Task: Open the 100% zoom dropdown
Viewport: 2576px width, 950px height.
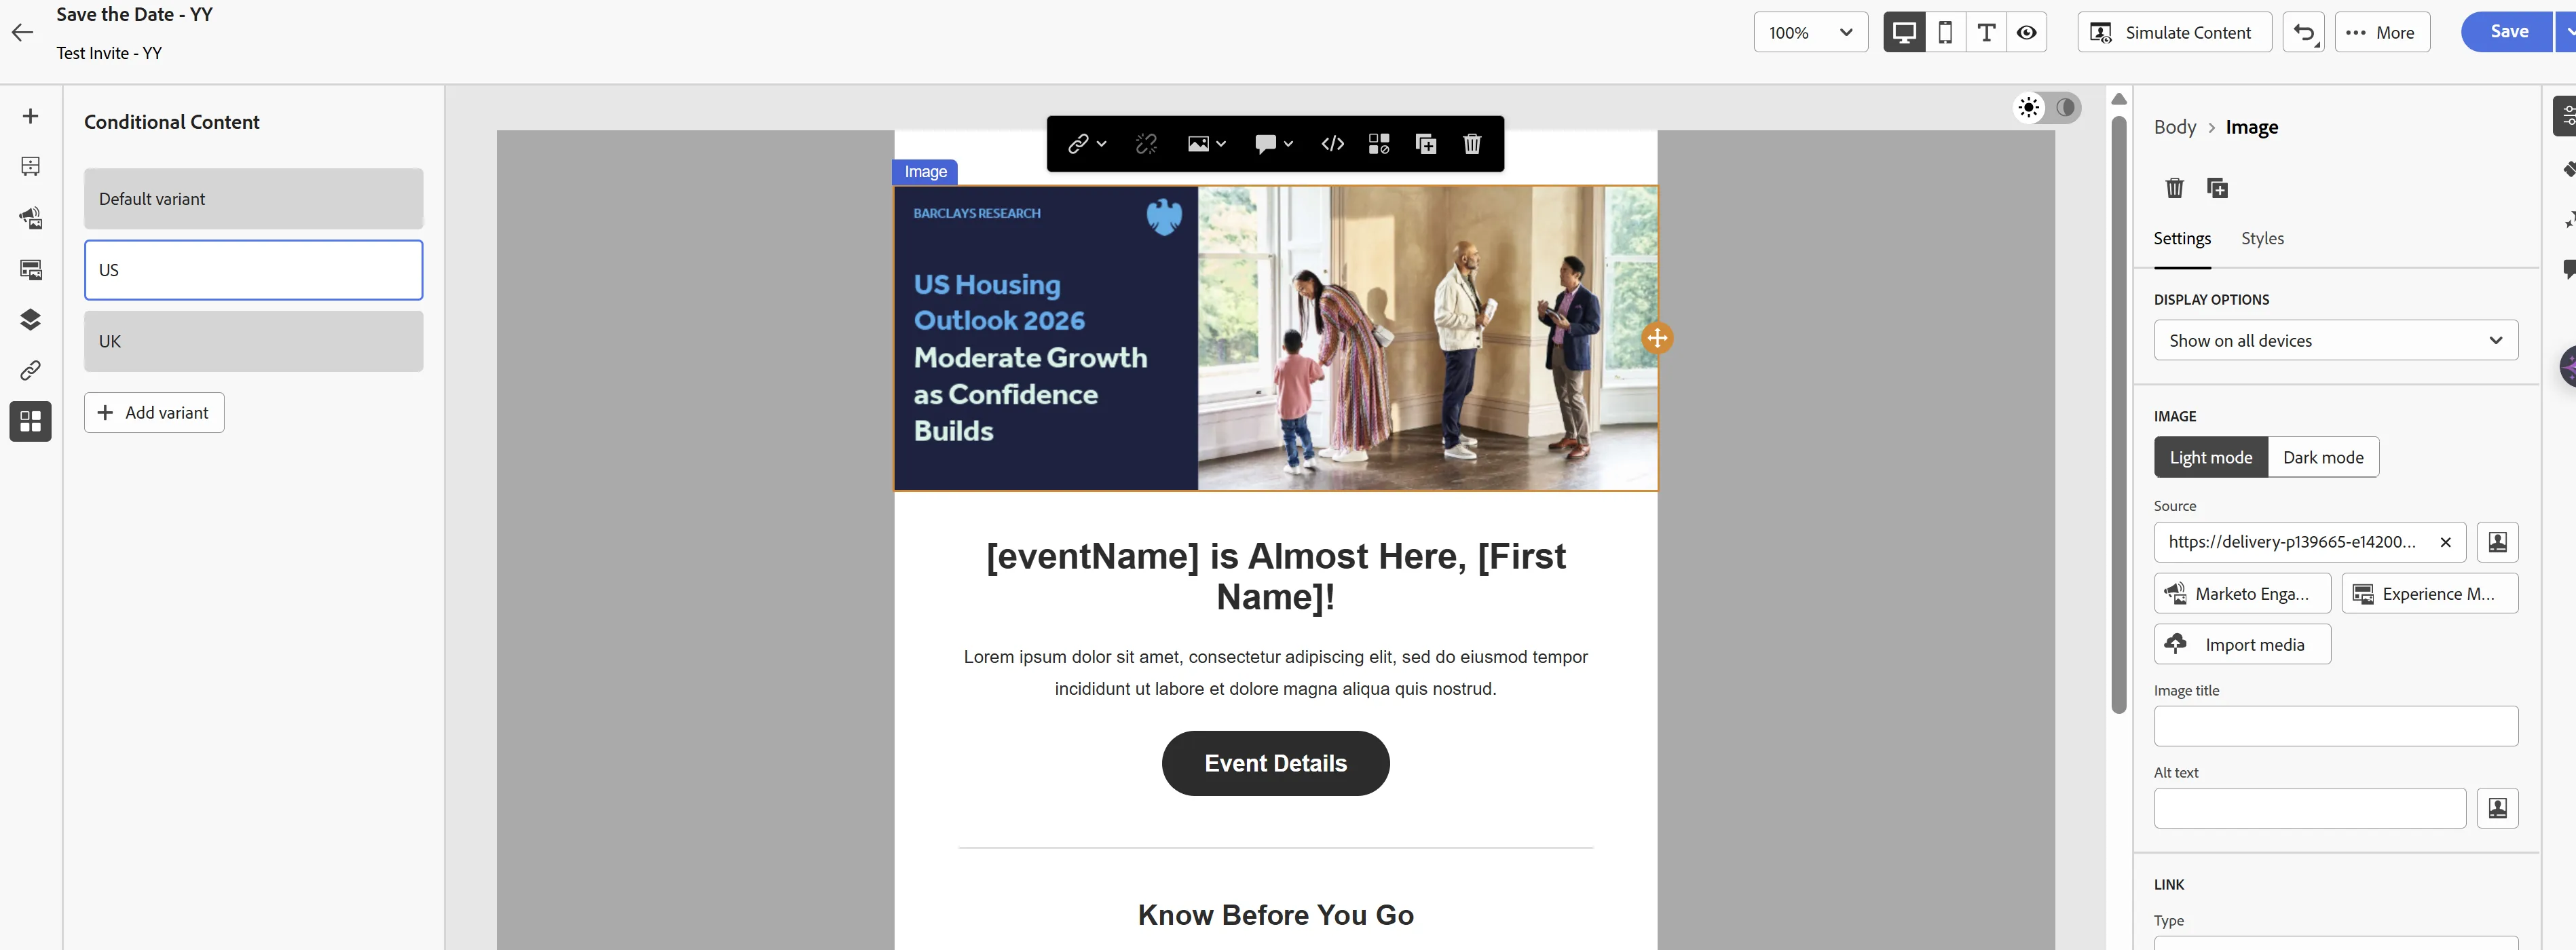Action: pos(1810,32)
